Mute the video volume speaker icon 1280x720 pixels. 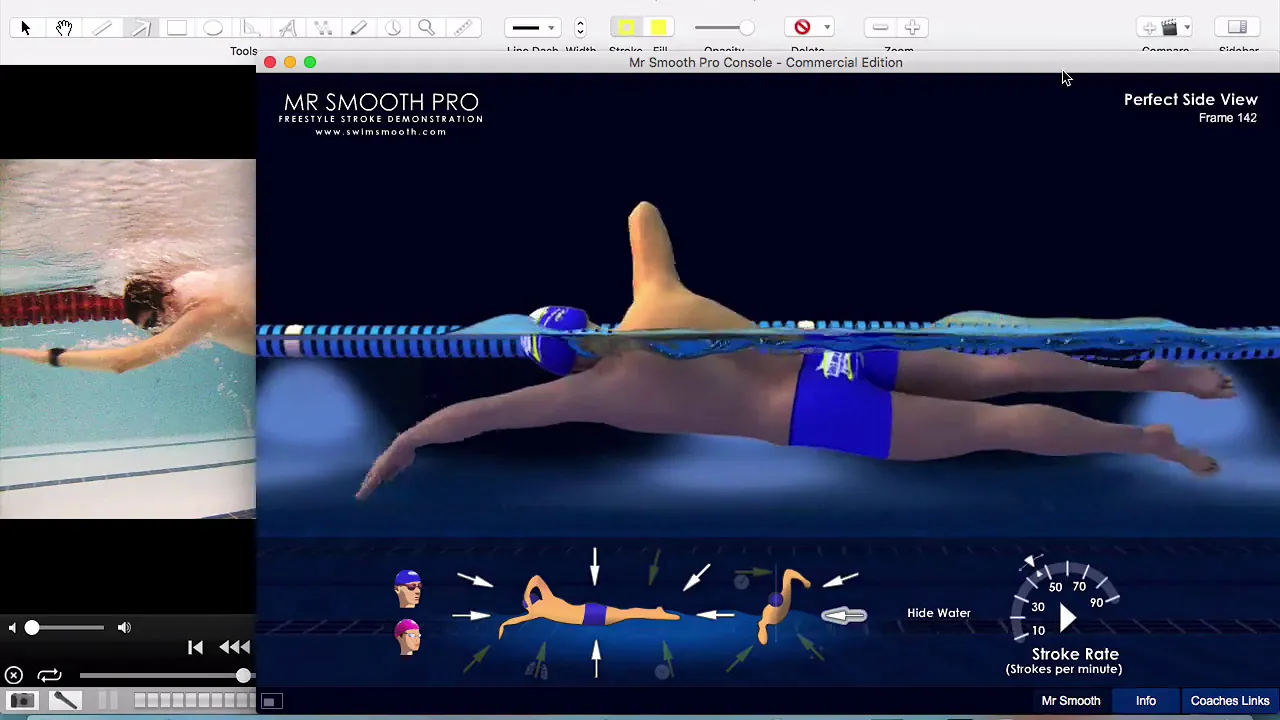(12, 628)
